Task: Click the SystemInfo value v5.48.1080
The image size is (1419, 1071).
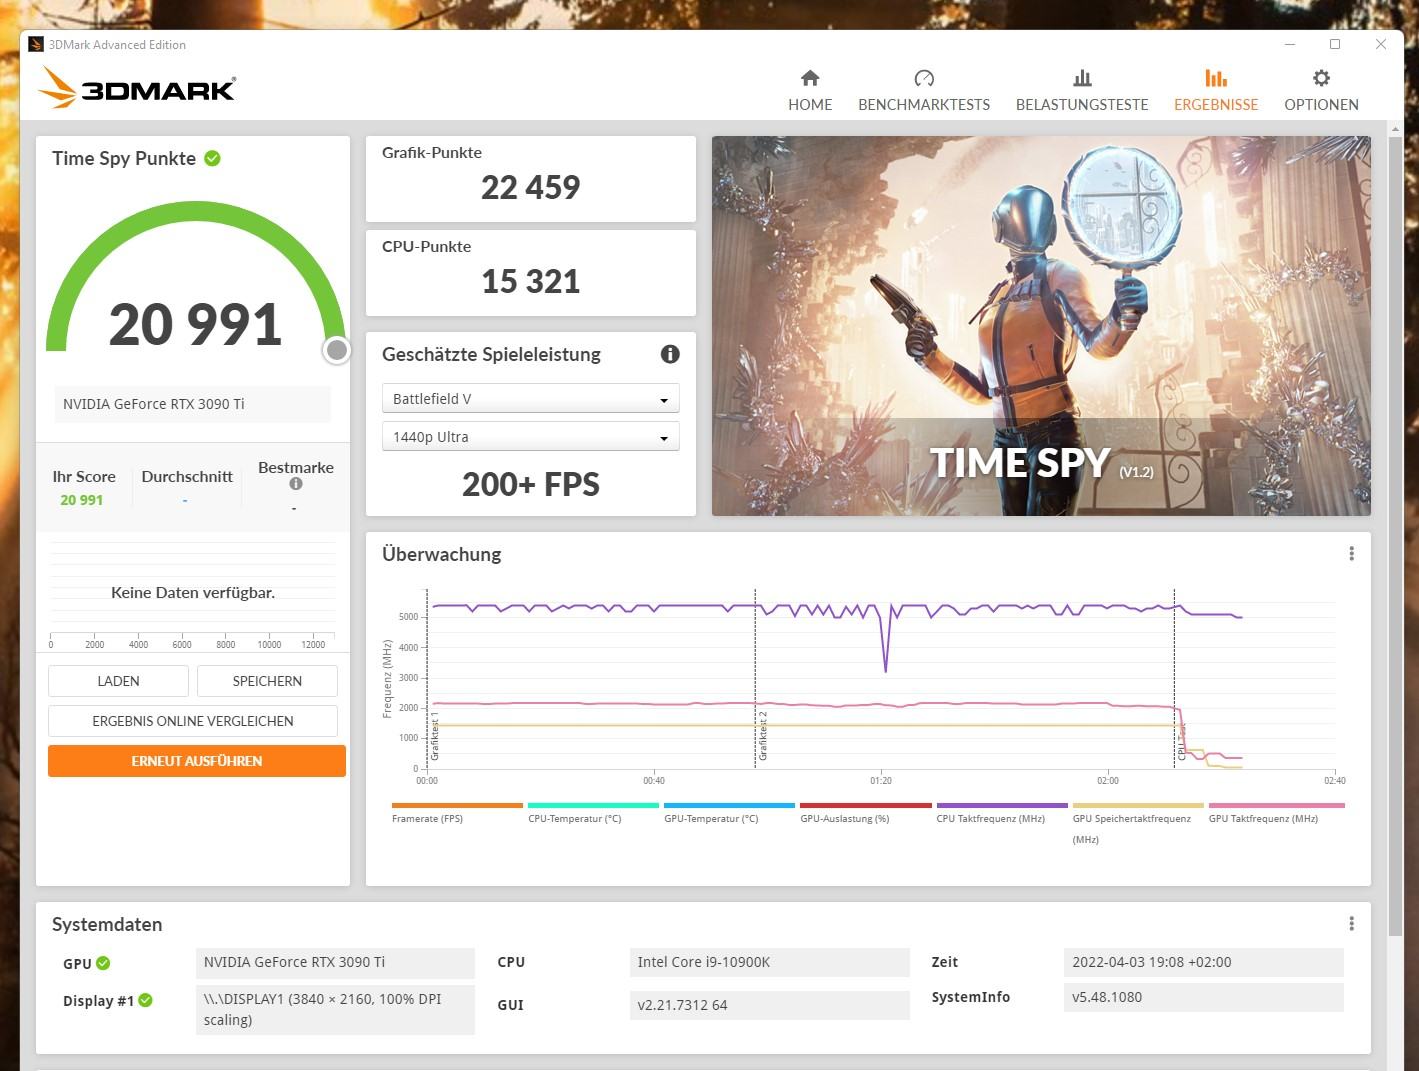Action: tap(1203, 997)
